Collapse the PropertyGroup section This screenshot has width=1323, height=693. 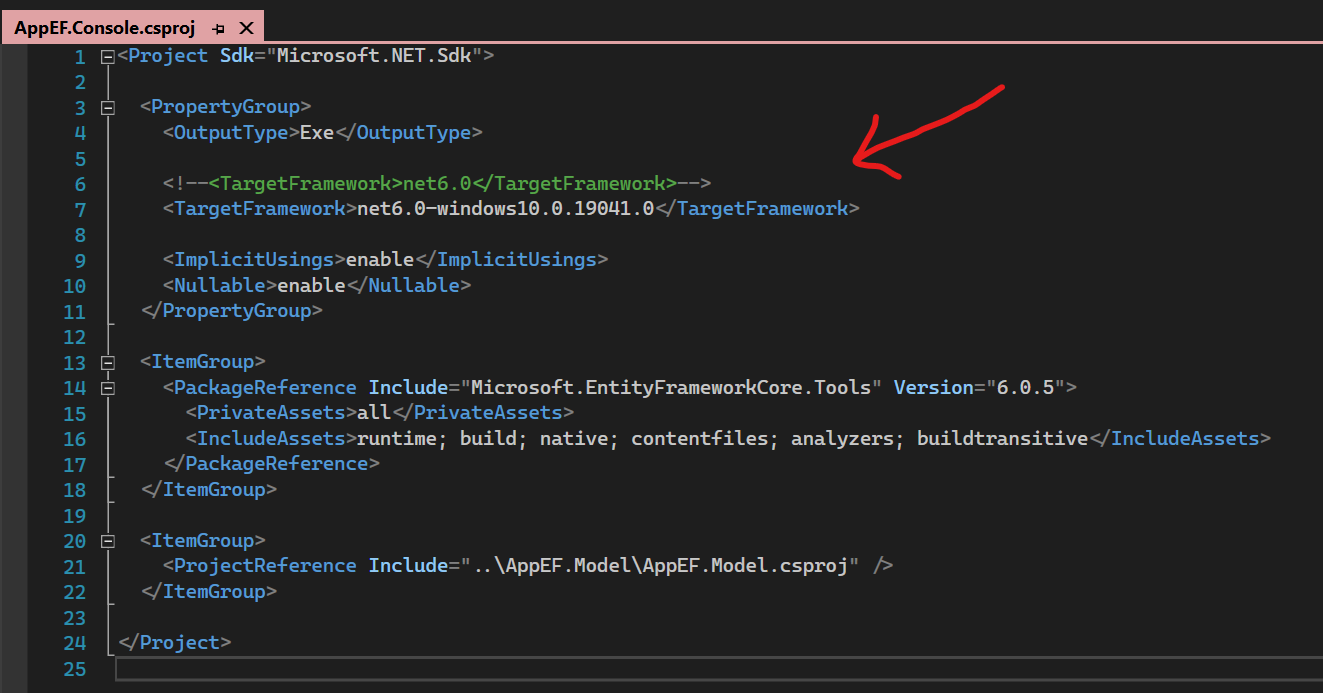tap(107, 107)
